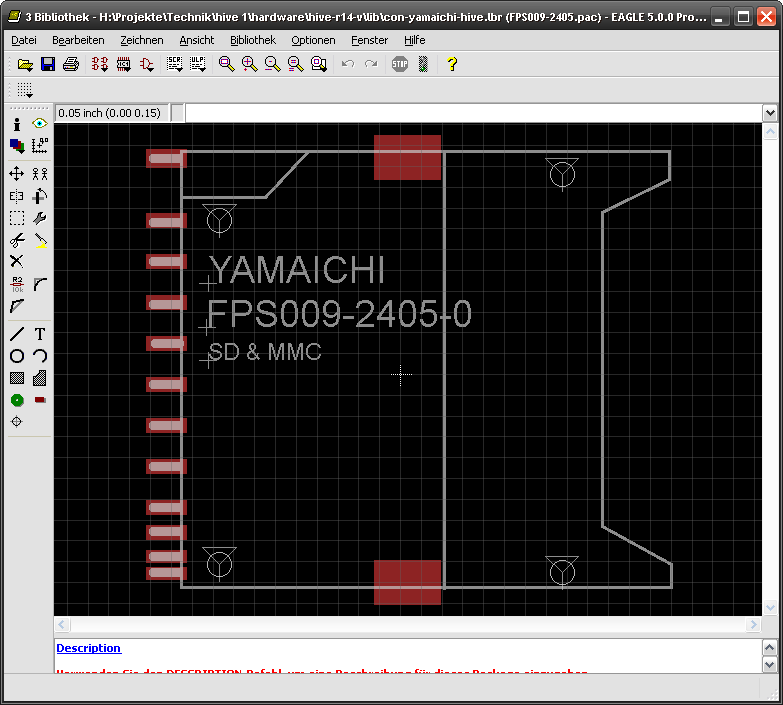Click into the command line input field
This screenshot has height=705, width=783.
coord(470,113)
